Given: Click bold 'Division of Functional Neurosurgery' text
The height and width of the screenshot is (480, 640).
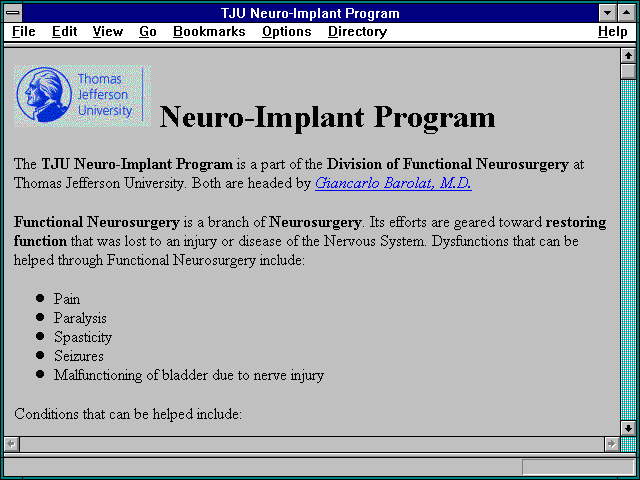Looking at the screenshot, I should click(448, 164).
